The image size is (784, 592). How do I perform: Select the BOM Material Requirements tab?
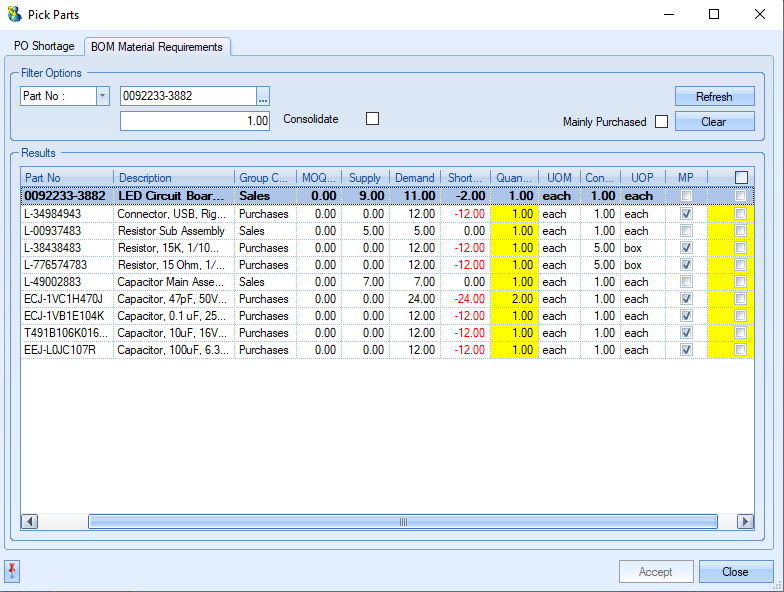158,46
